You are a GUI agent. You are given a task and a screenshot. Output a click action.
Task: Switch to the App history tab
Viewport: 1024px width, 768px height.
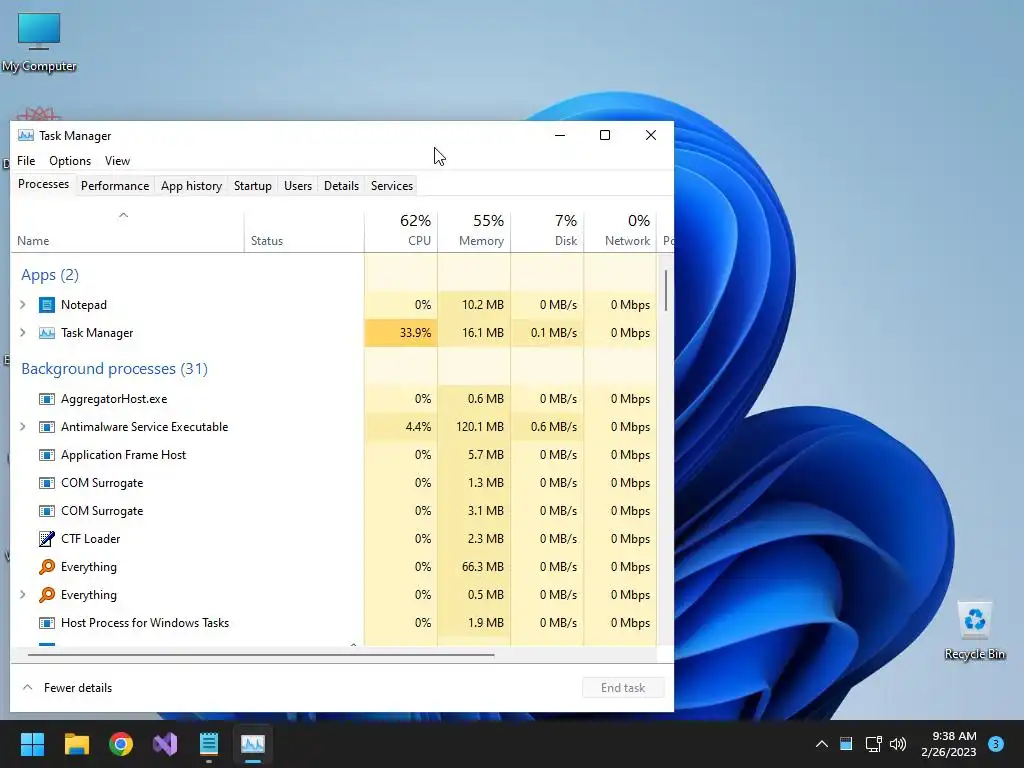[x=191, y=186]
